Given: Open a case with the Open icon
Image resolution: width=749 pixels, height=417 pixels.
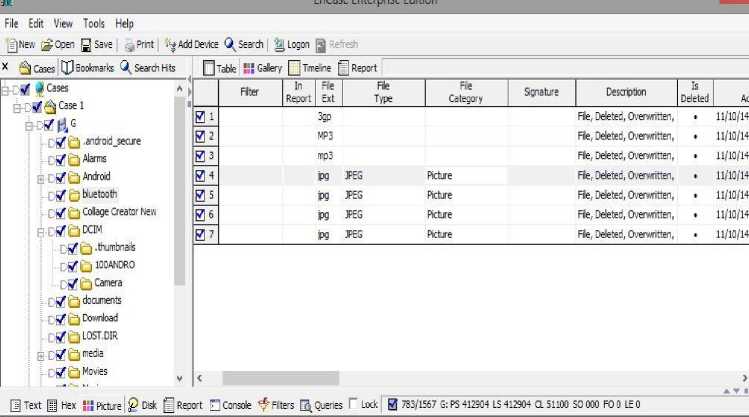Looking at the screenshot, I should pos(47,45).
